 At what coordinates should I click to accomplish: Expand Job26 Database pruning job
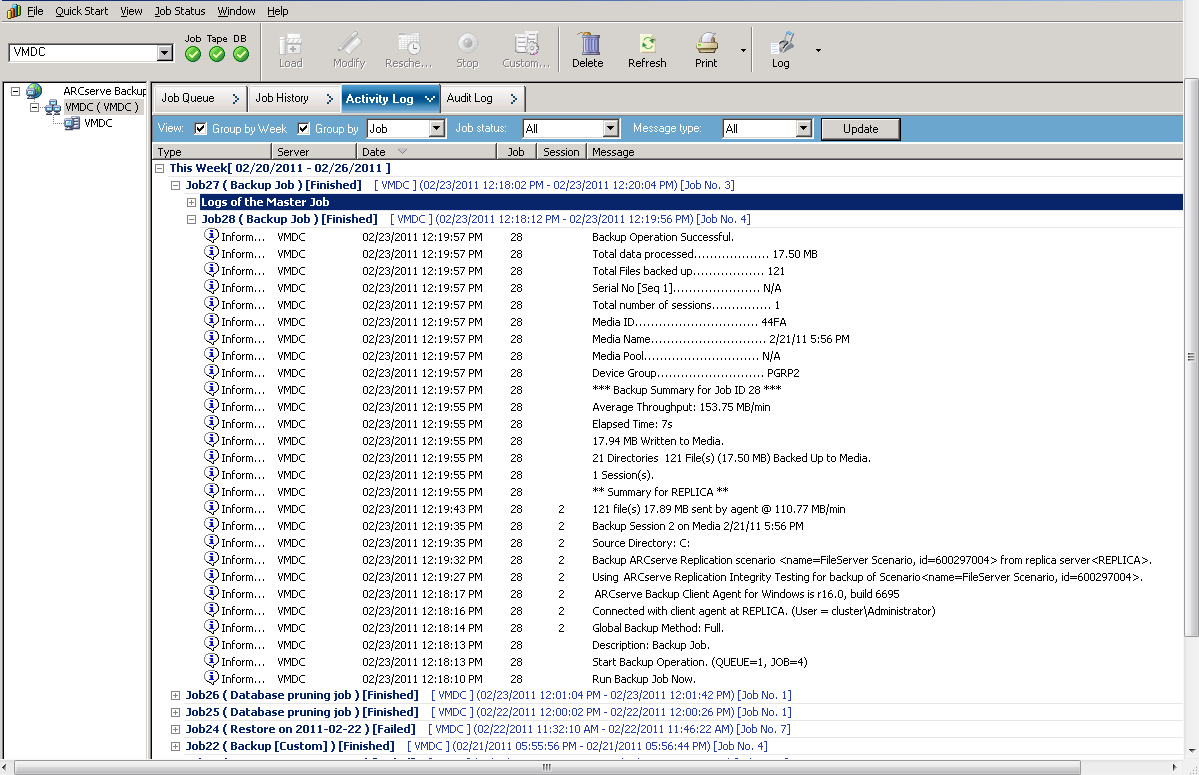[x=175, y=696]
